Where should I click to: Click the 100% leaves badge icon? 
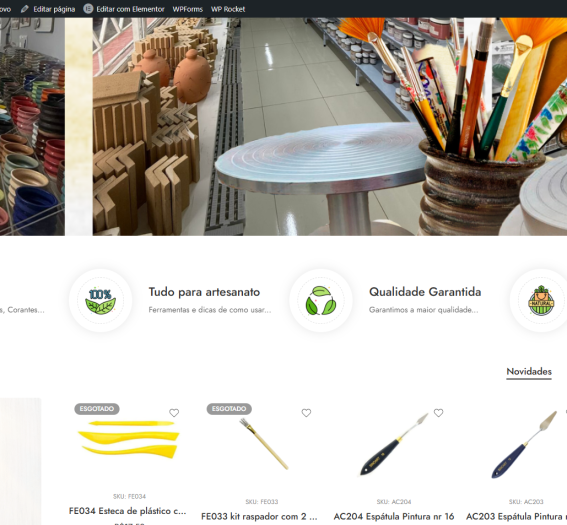coord(101,300)
